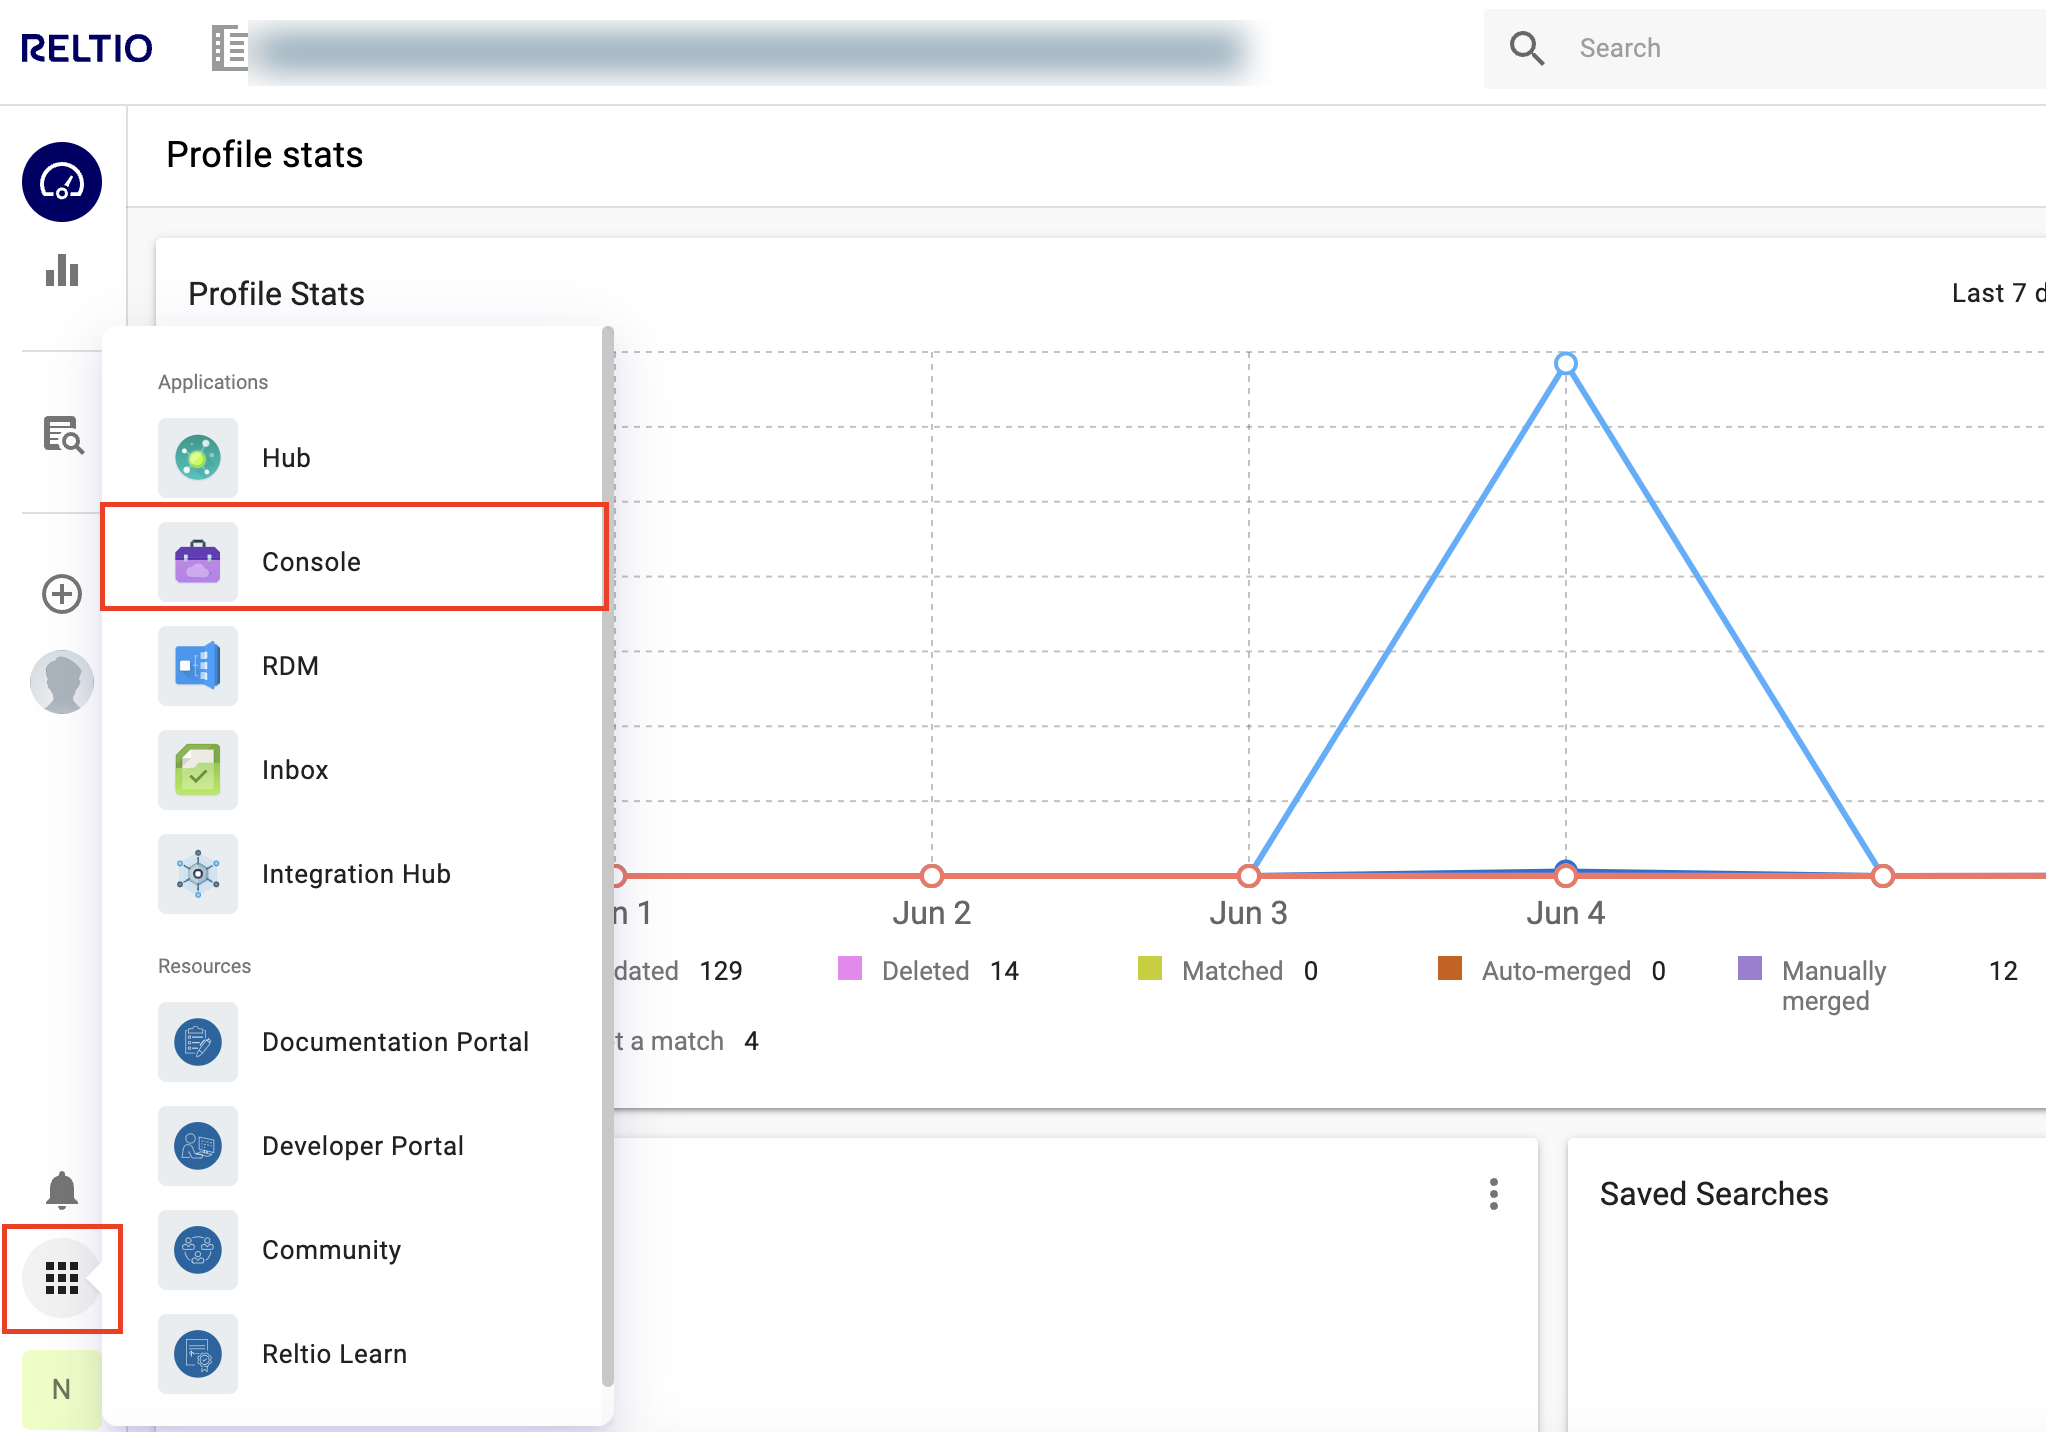Open Community resource link

(352, 1250)
